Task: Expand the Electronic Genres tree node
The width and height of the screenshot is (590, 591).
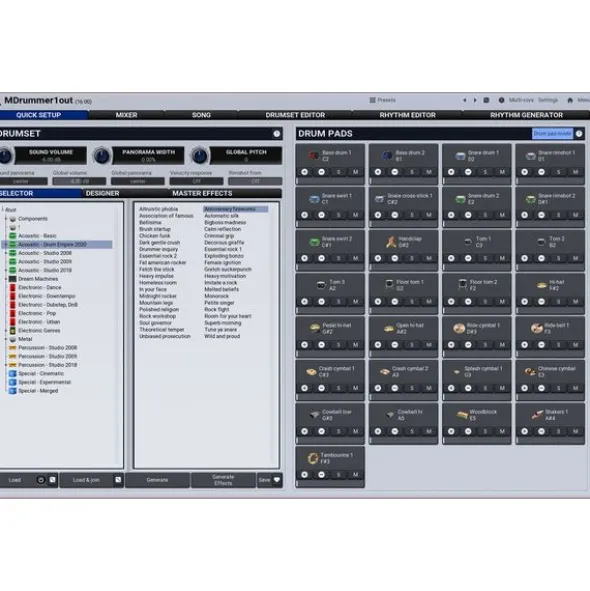Action: pos(6,331)
